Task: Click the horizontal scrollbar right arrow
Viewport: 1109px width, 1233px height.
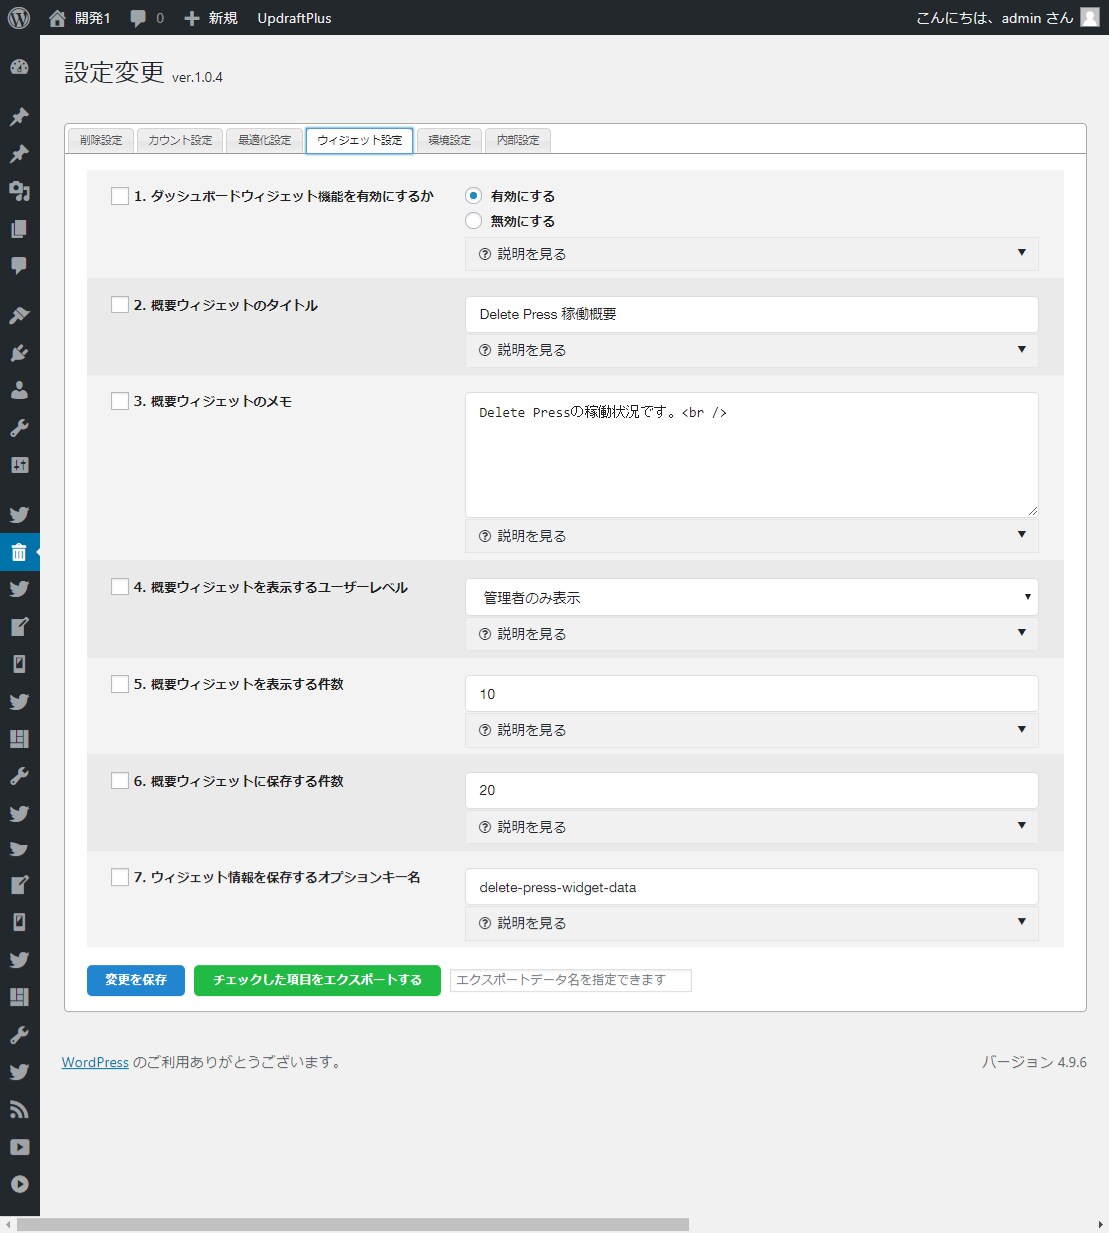Action: click(1101, 1225)
